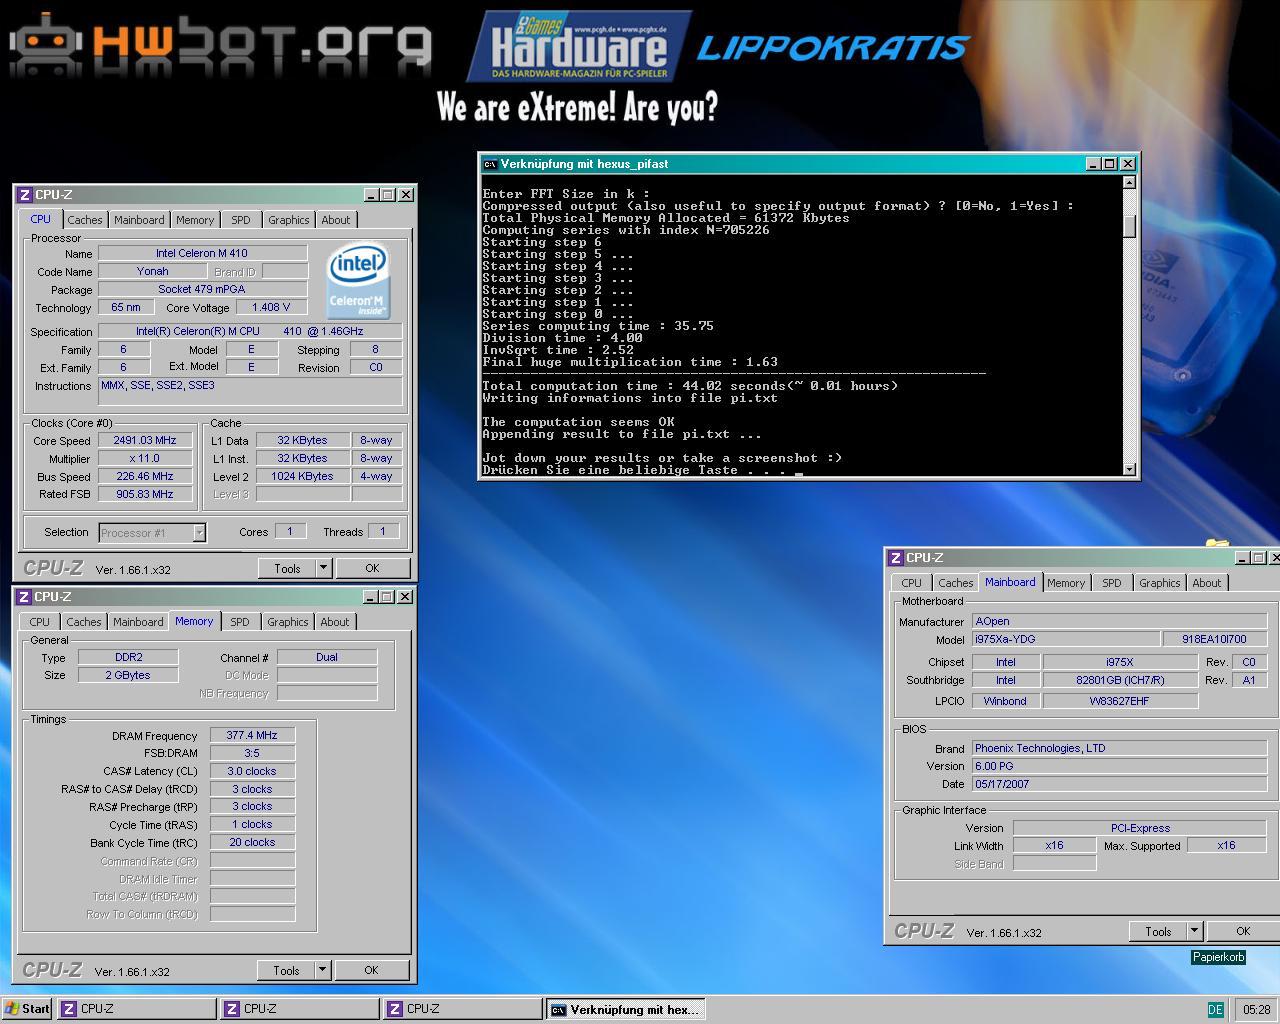Screen dimensions: 1280x1024
Task: Open the Tools dropdown arrow in the Memory window
Action: pyautogui.click(x=322, y=970)
